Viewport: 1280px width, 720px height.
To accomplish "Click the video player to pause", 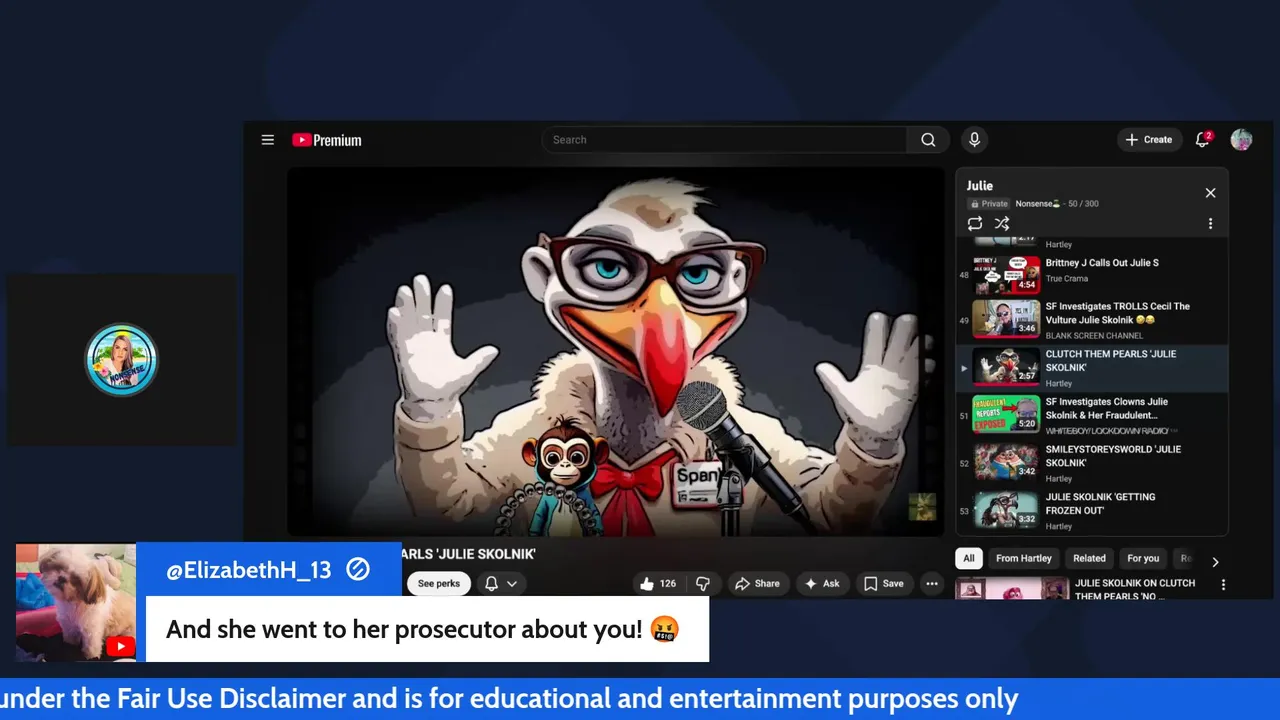I will [x=616, y=351].
